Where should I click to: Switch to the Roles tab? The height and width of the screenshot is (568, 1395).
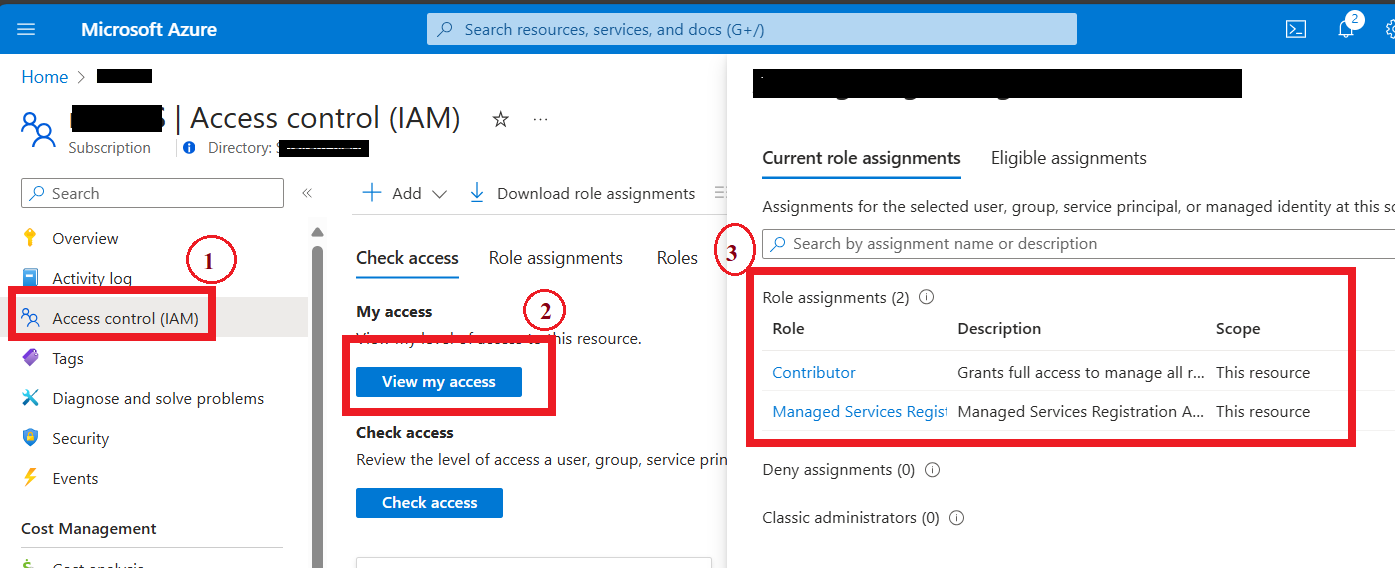(677, 258)
